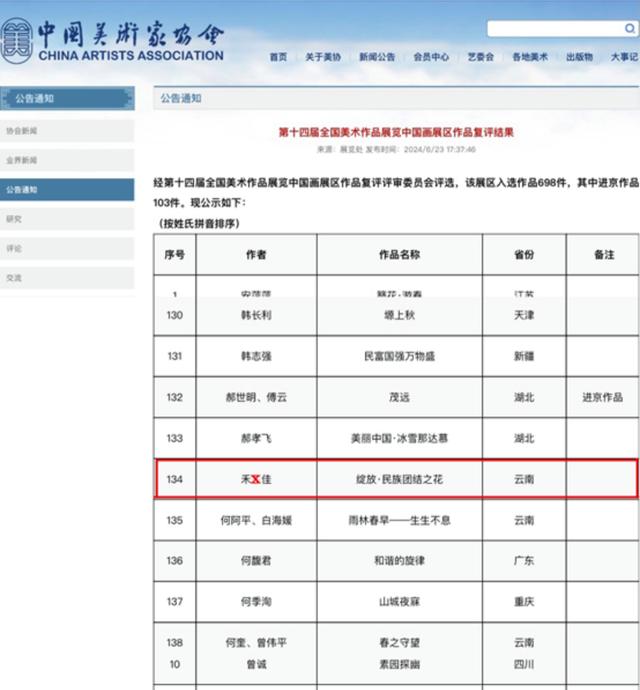
Task: Click the 进京作品 remark in row 132
Action: tap(603, 397)
